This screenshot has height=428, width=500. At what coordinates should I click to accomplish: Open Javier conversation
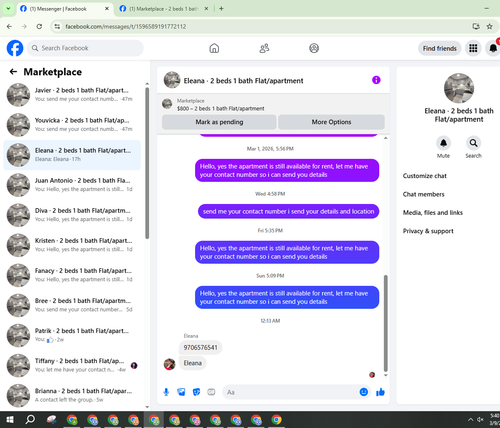point(72,95)
